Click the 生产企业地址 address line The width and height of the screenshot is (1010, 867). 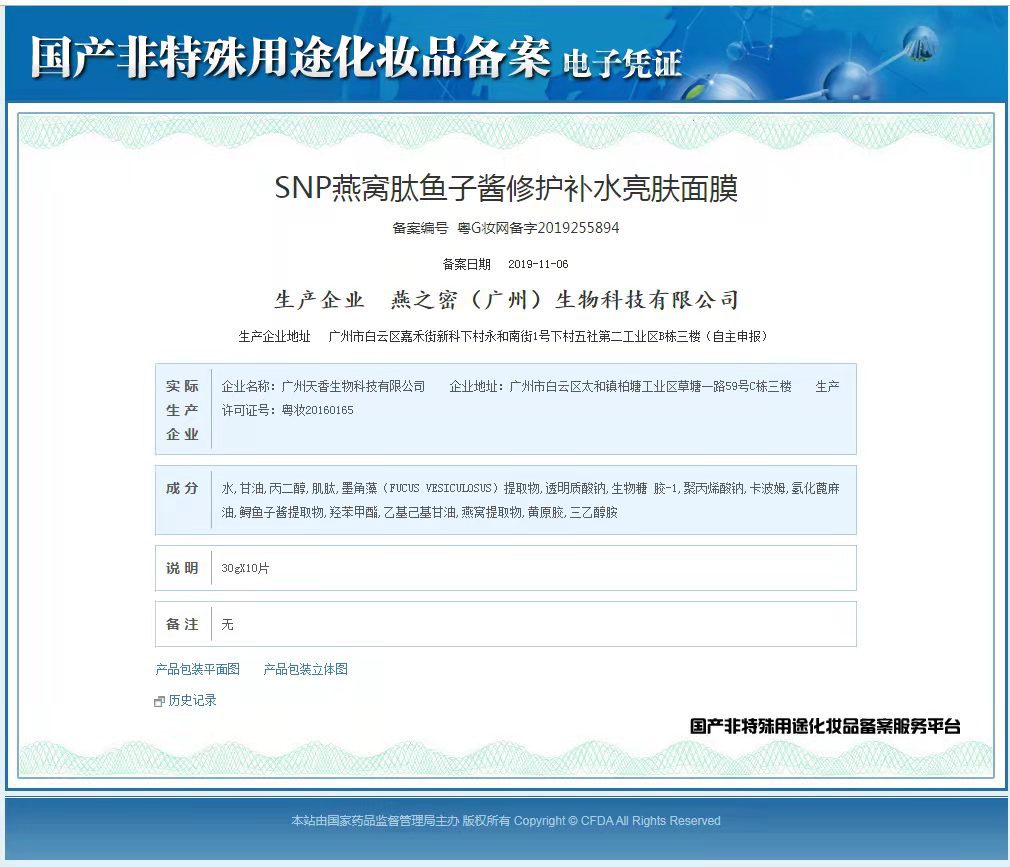tap(548, 336)
